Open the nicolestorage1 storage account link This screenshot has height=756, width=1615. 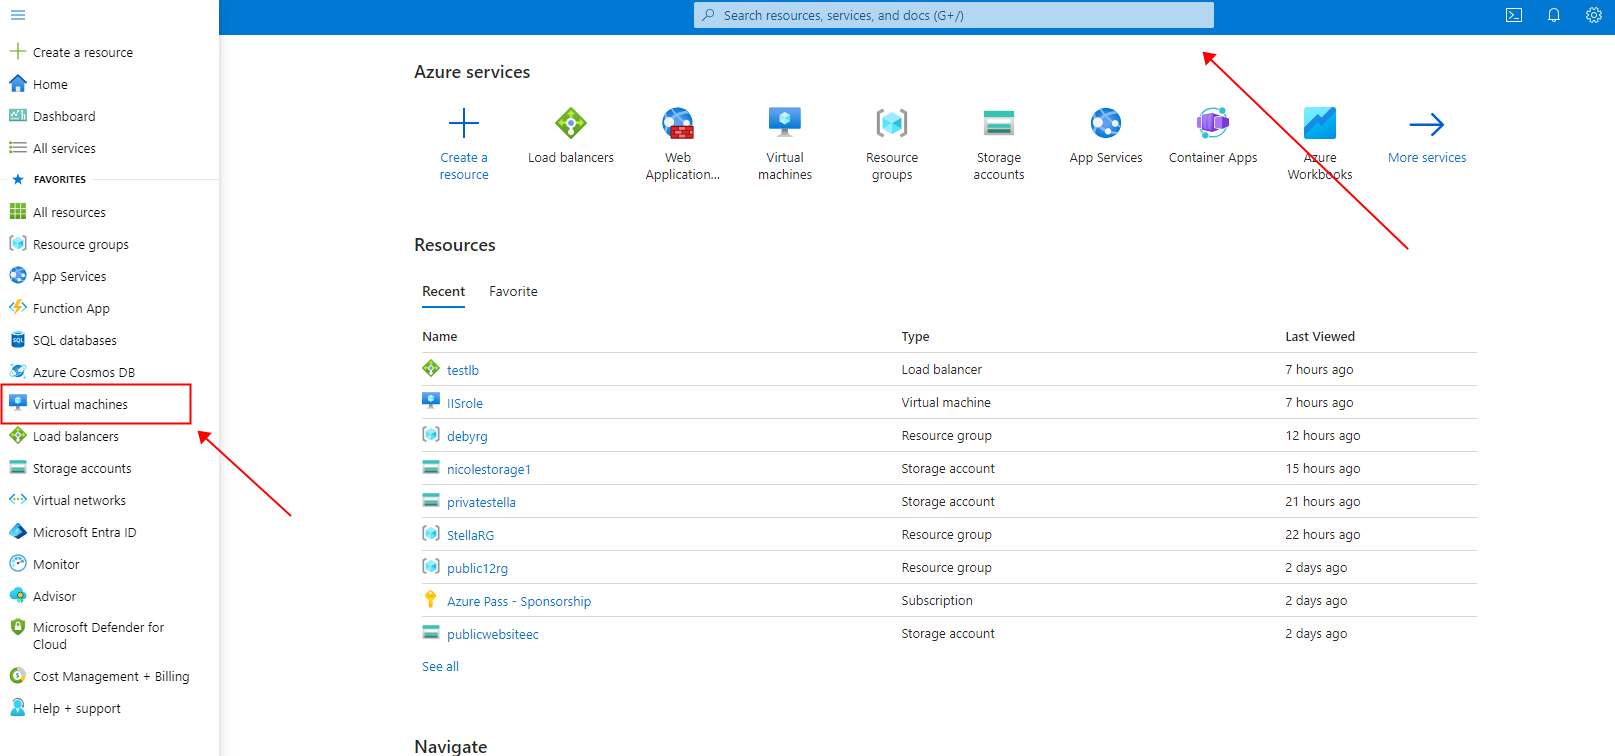click(x=489, y=469)
